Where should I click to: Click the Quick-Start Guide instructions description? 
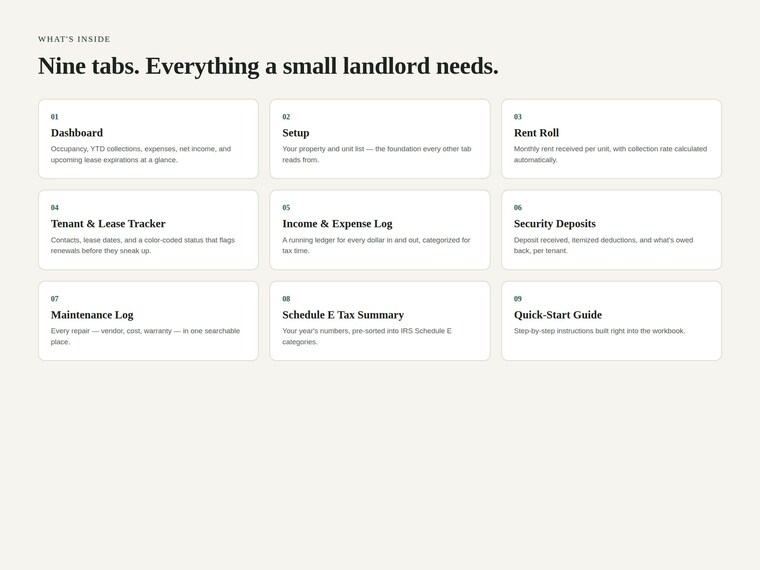point(600,331)
